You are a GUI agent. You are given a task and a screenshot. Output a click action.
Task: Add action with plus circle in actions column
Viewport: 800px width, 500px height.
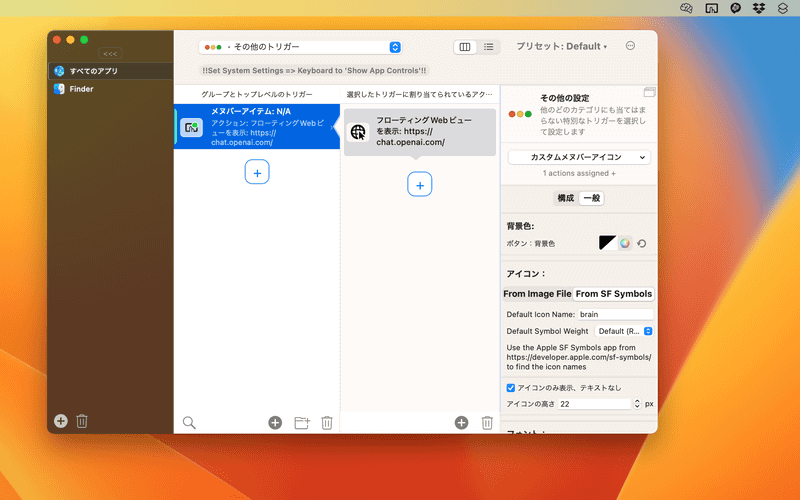click(461, 422)
